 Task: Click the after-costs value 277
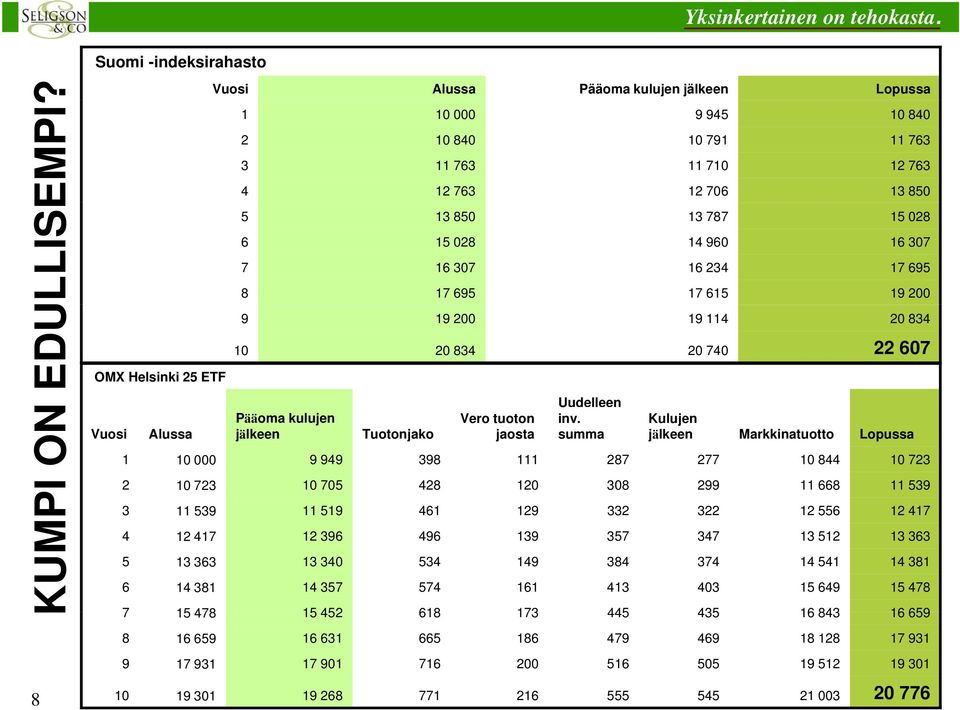coord(708,460)
